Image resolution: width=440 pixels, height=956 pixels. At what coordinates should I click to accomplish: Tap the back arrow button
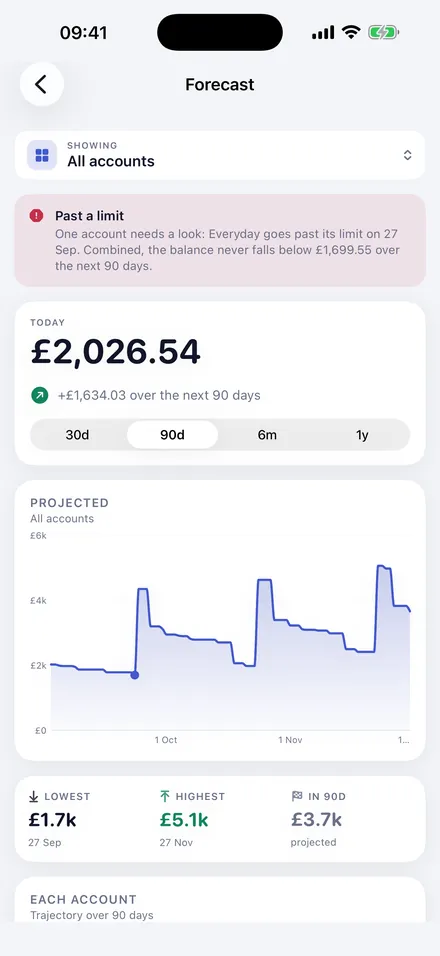tap(41, 84)
